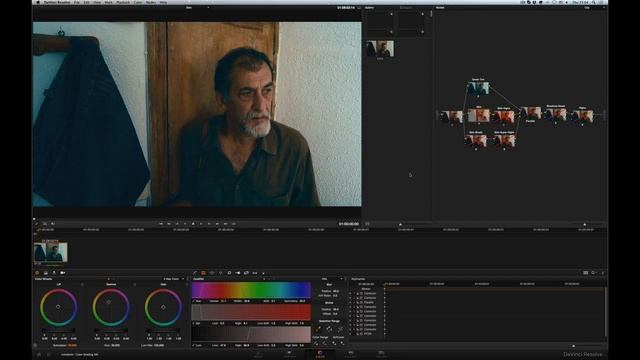
Task: Click inside the Lift color wheel
Action: 58,307
